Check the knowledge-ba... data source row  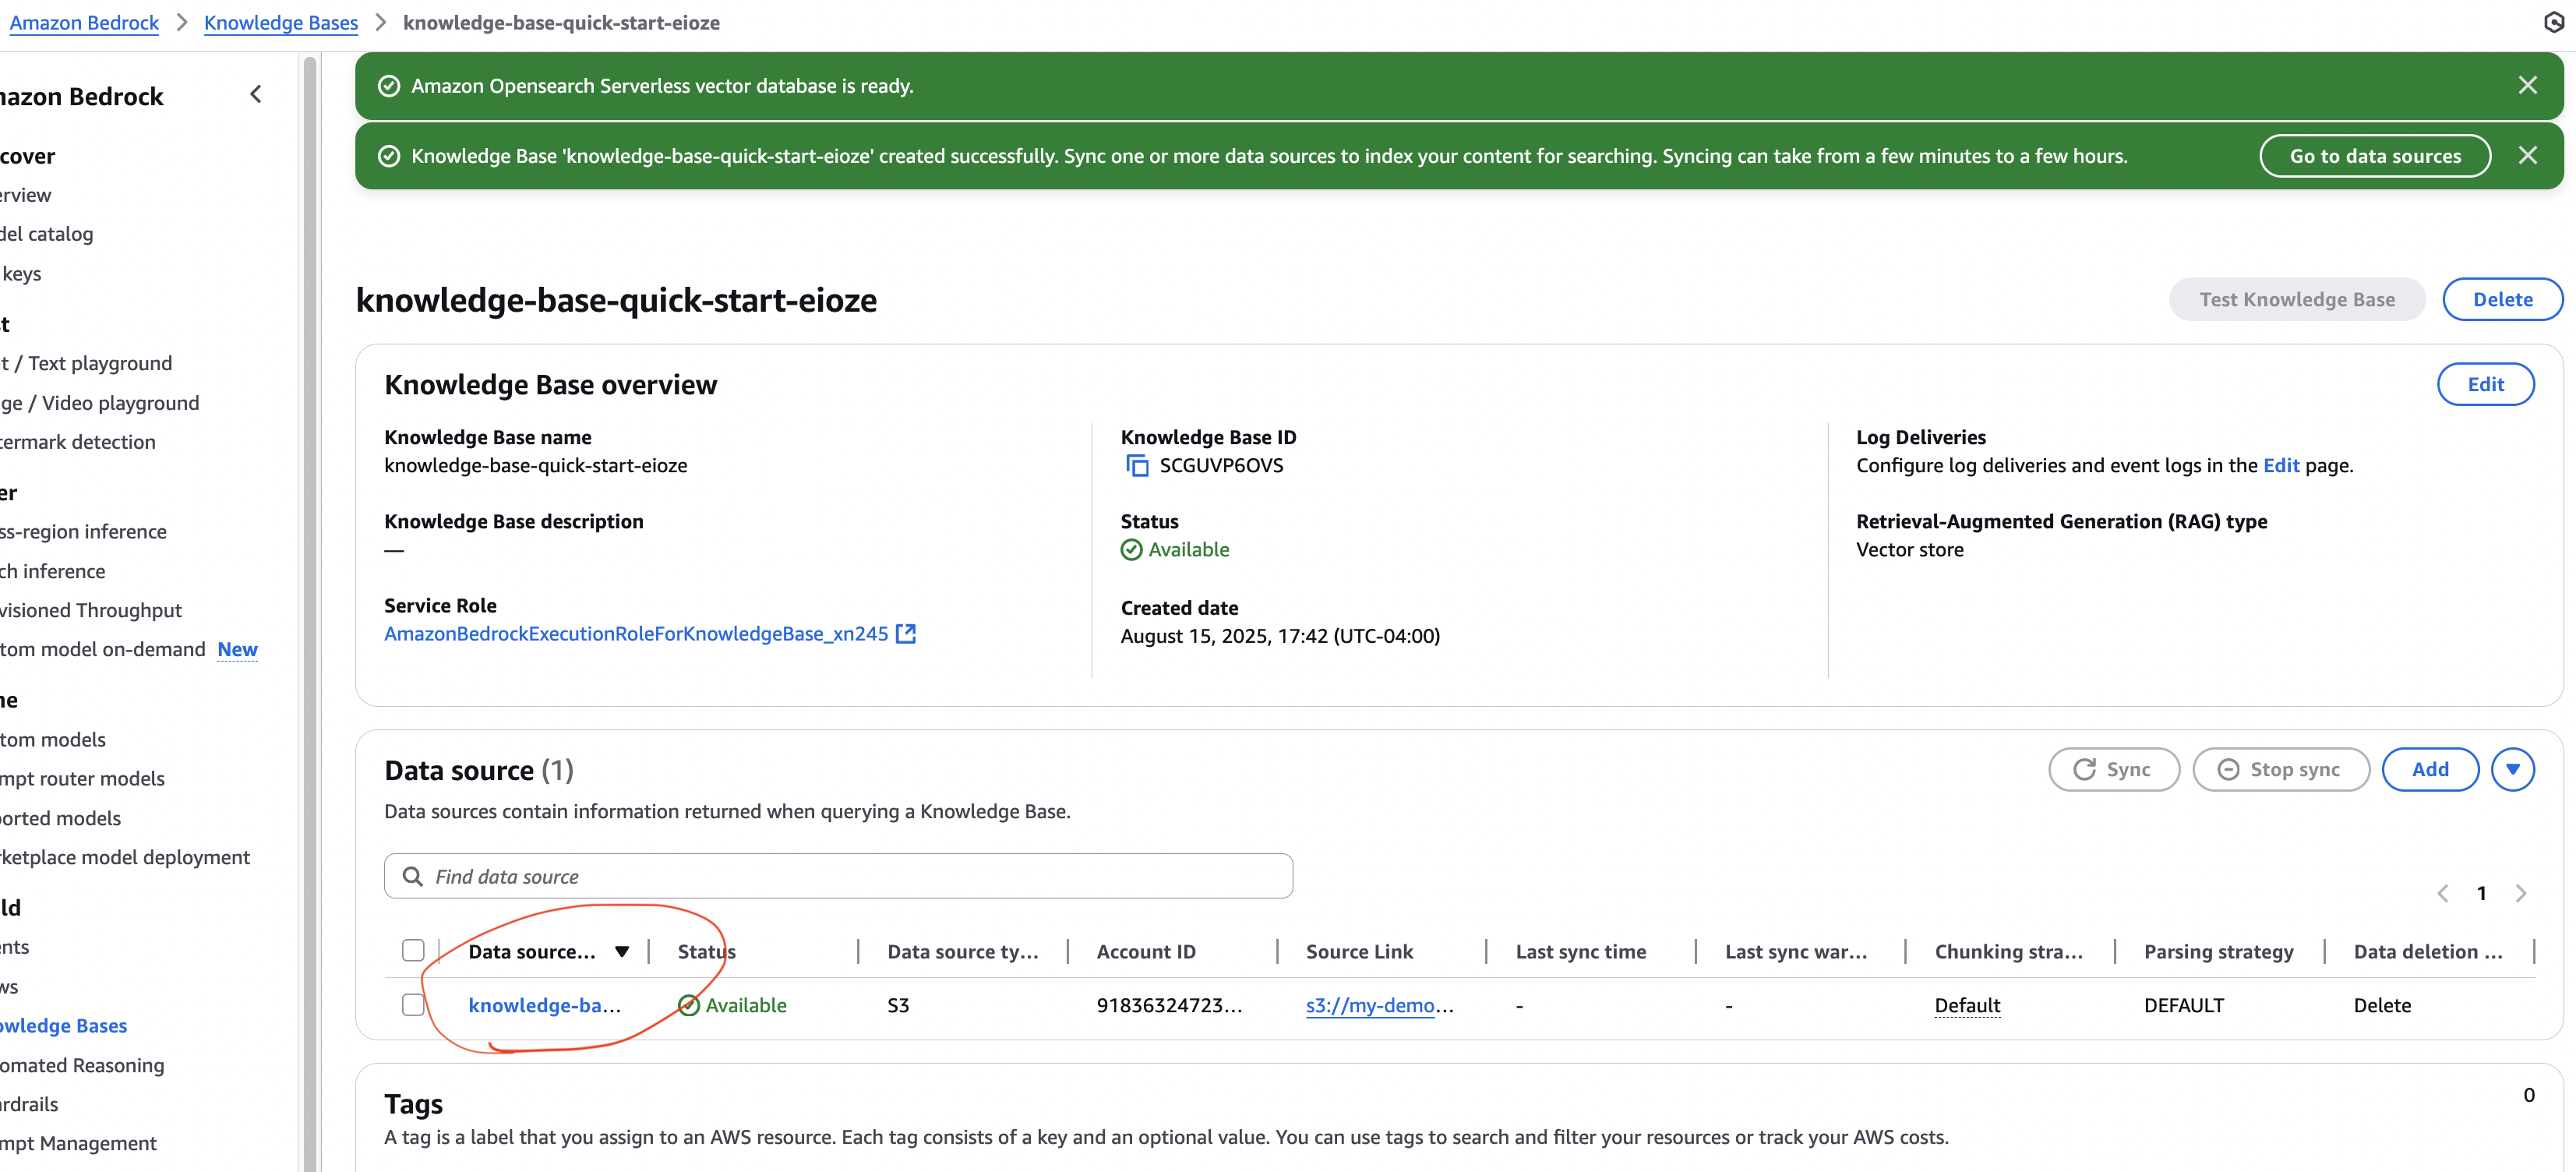coord(413,1005)
